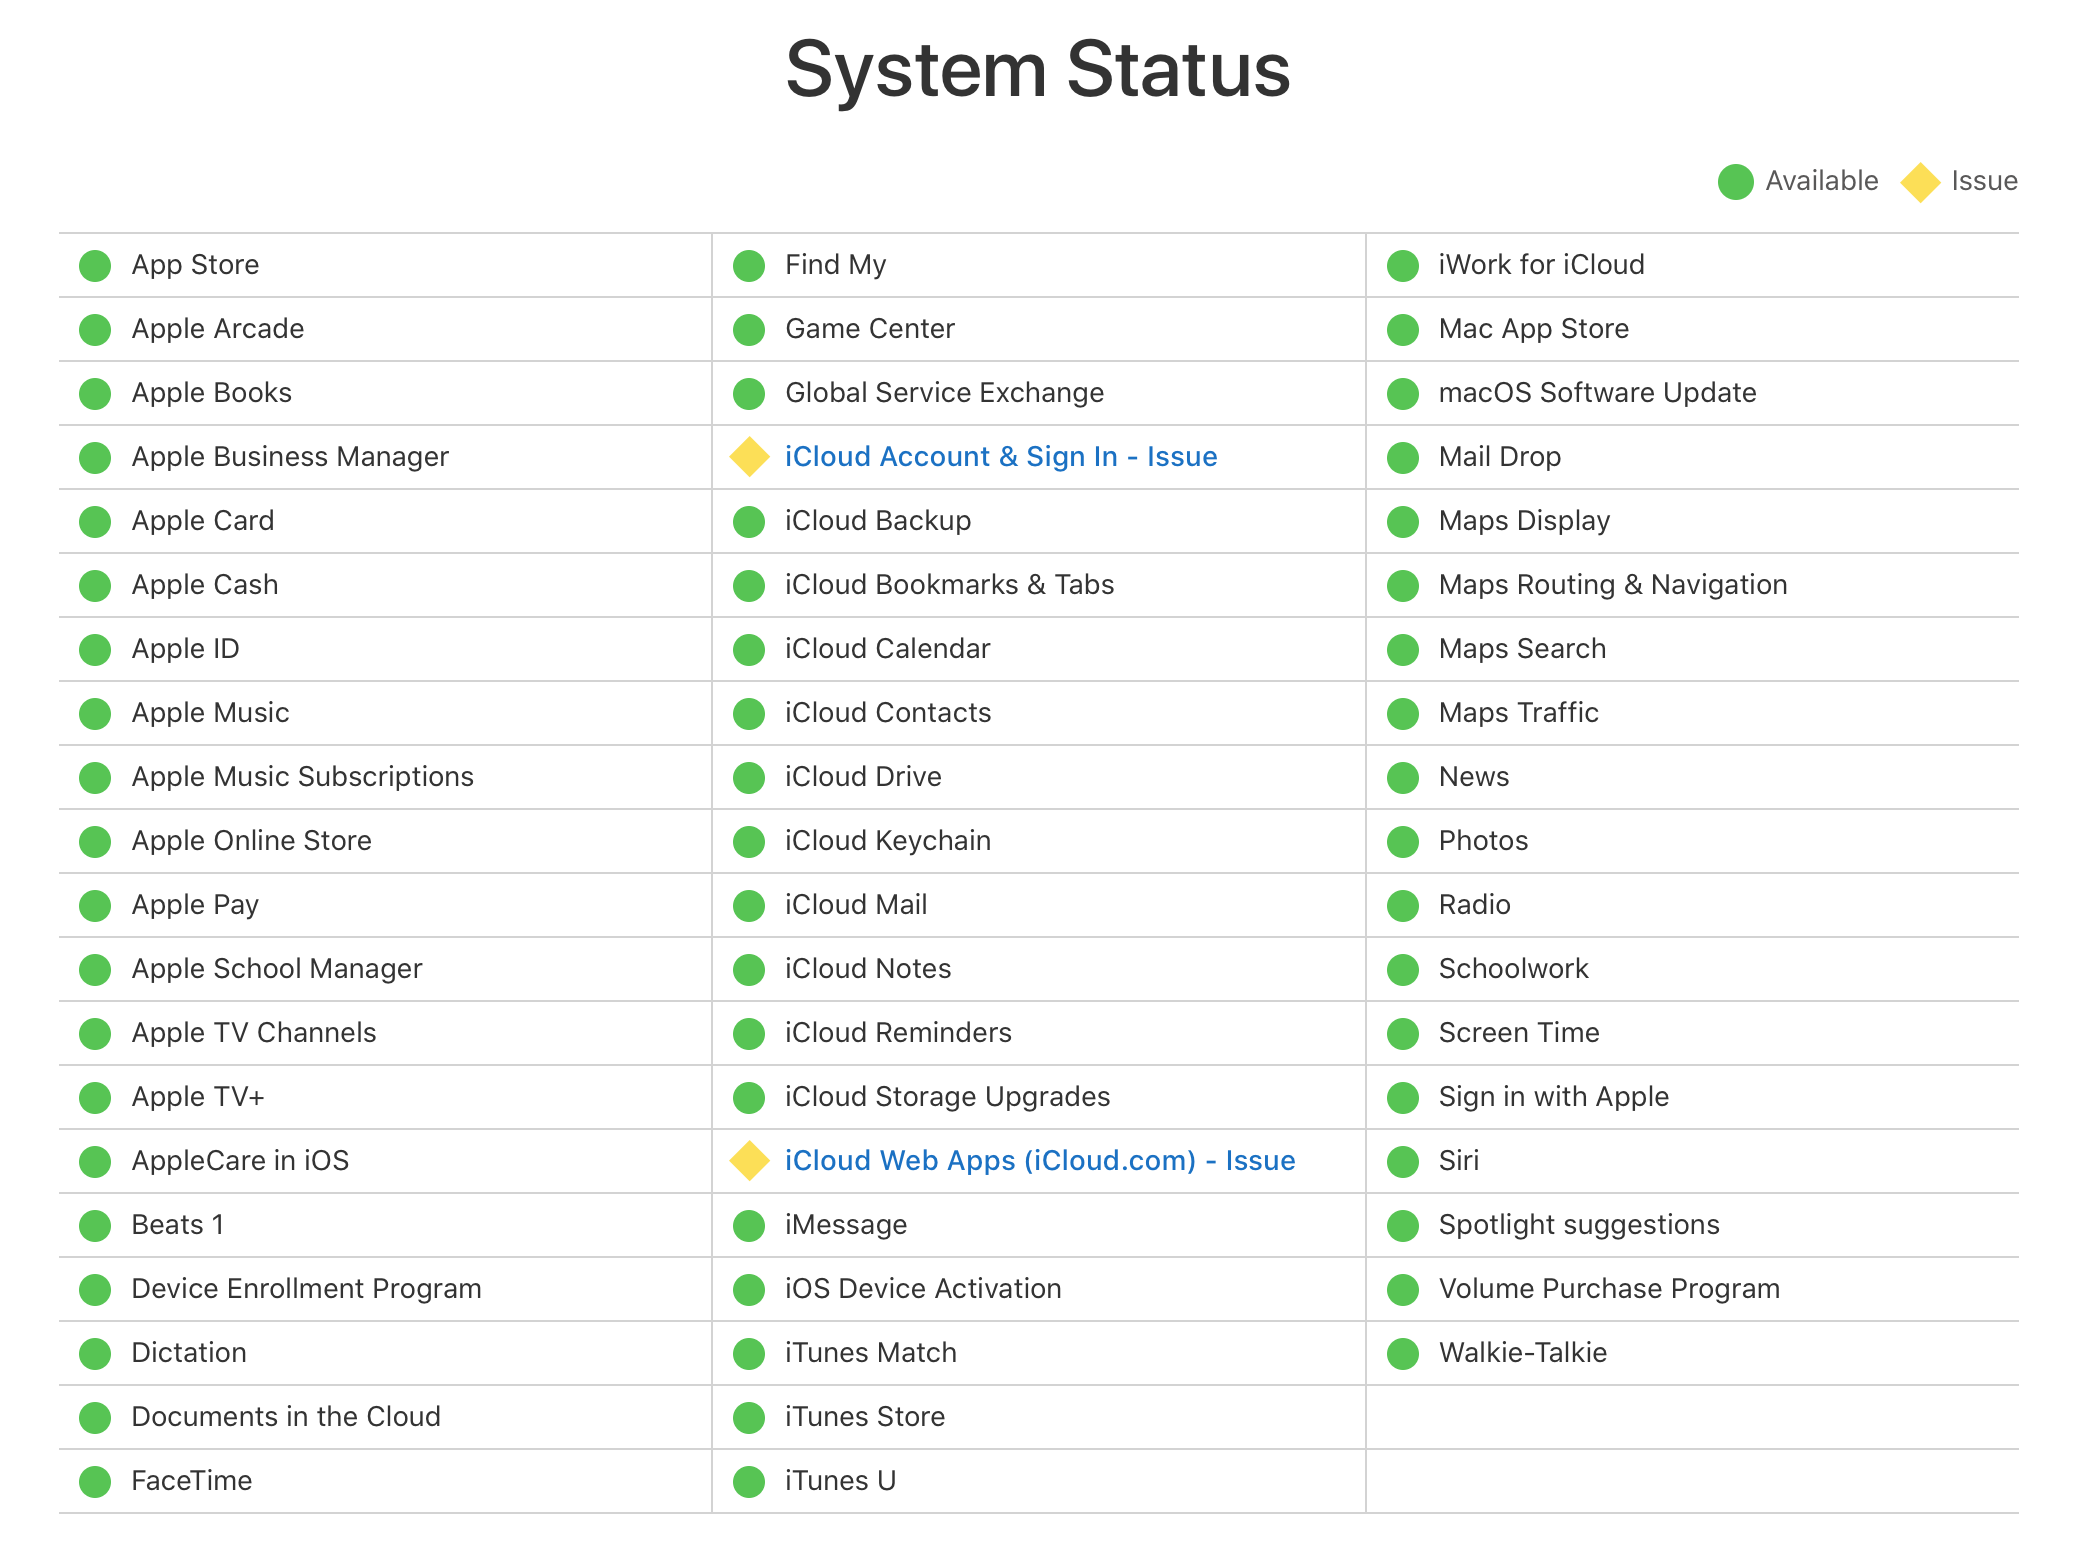Click the green status dot beside iMessage

click(749, 1226)
